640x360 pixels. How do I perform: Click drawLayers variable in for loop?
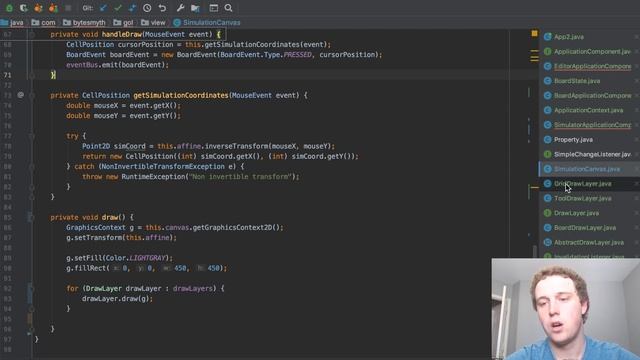coord(193,289)
